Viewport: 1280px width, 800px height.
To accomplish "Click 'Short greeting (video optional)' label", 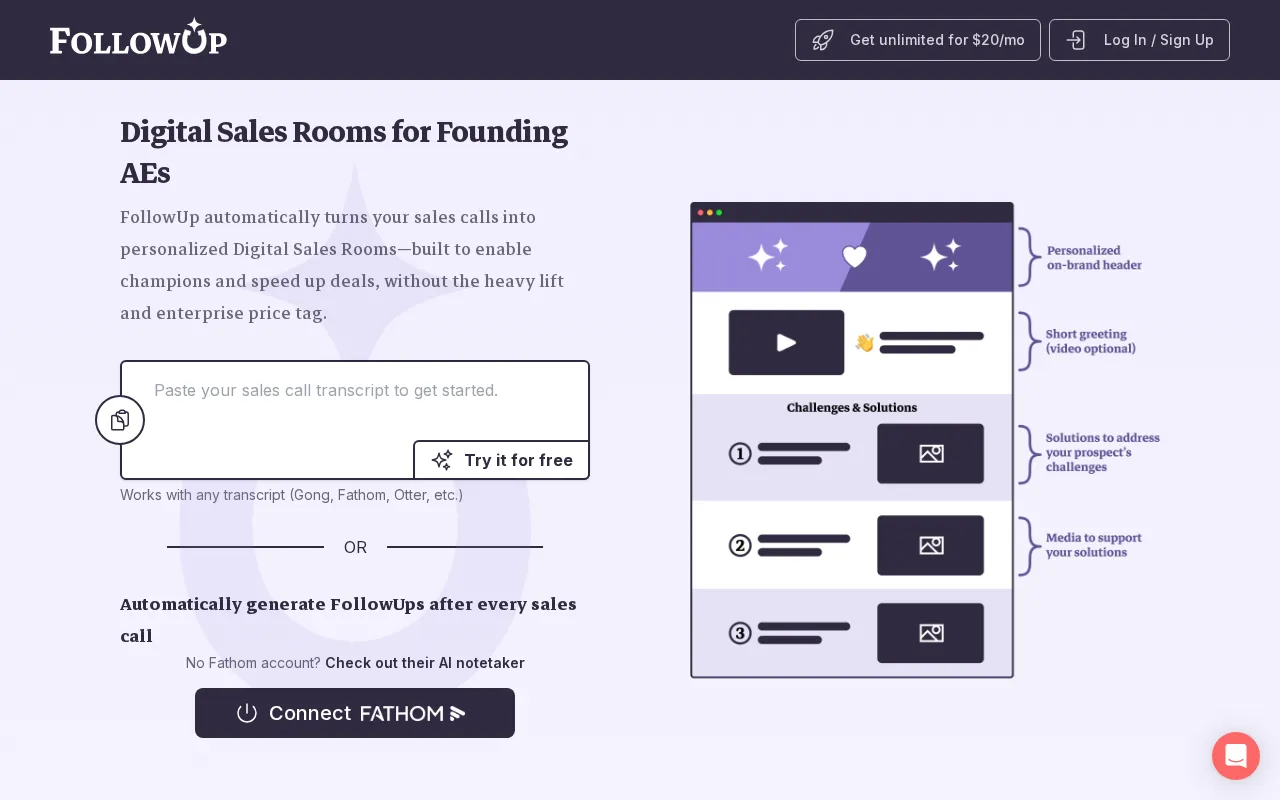I will point(1090,341).
